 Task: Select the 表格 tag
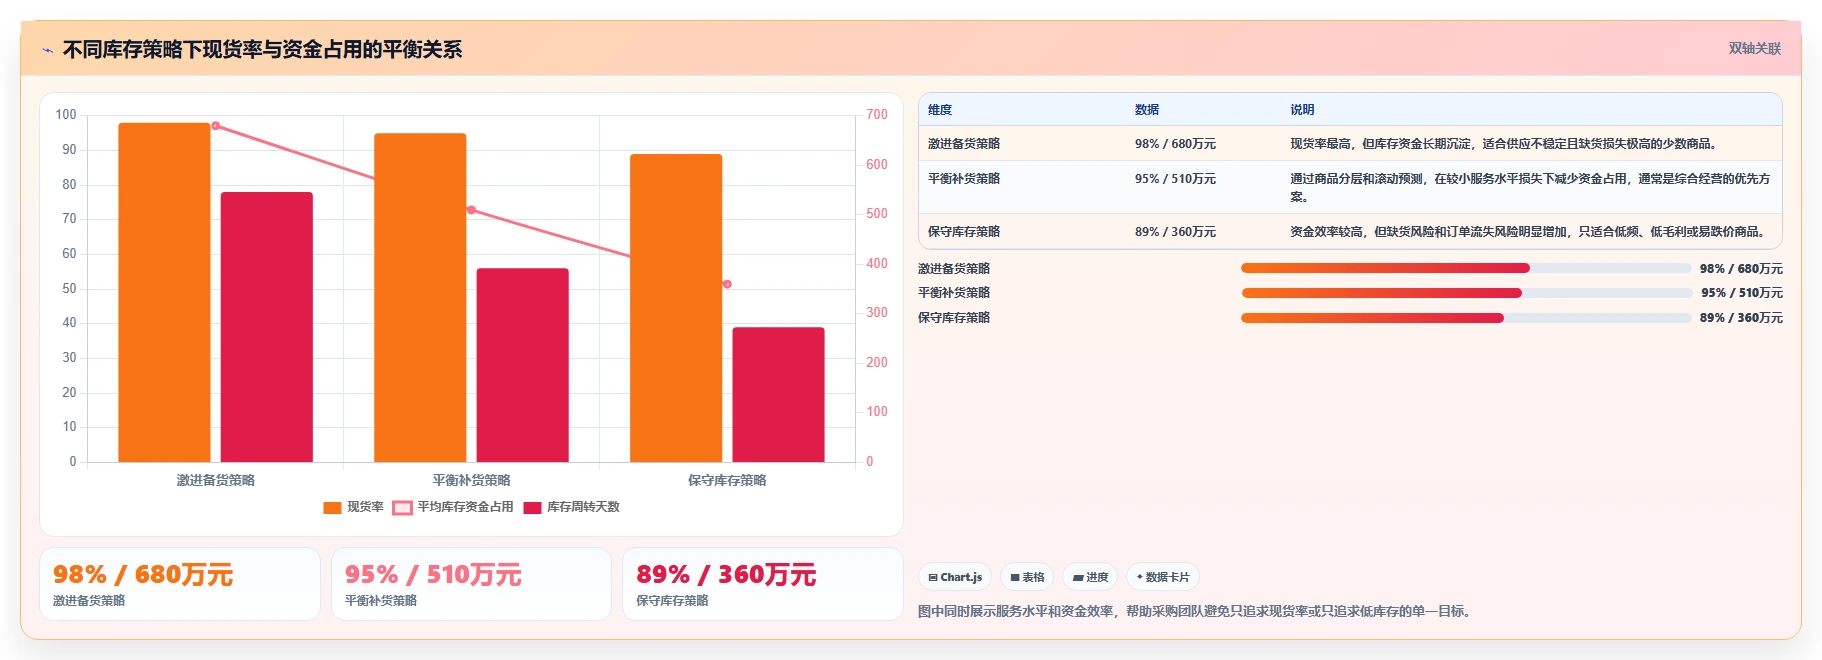pos(1027,577)
